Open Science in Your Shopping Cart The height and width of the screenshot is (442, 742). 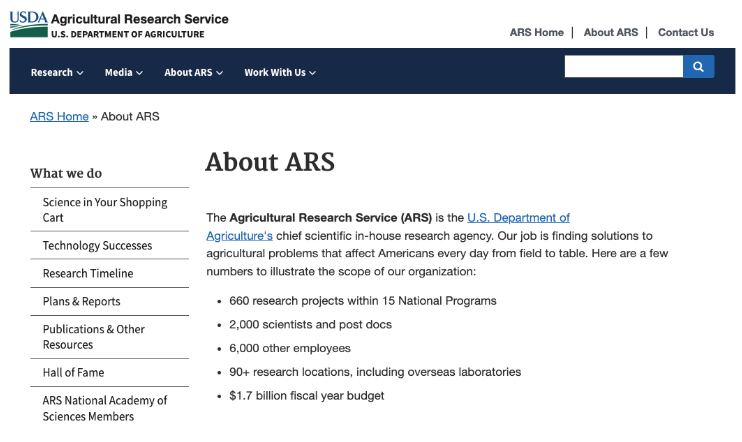click(x=105, y=209)
